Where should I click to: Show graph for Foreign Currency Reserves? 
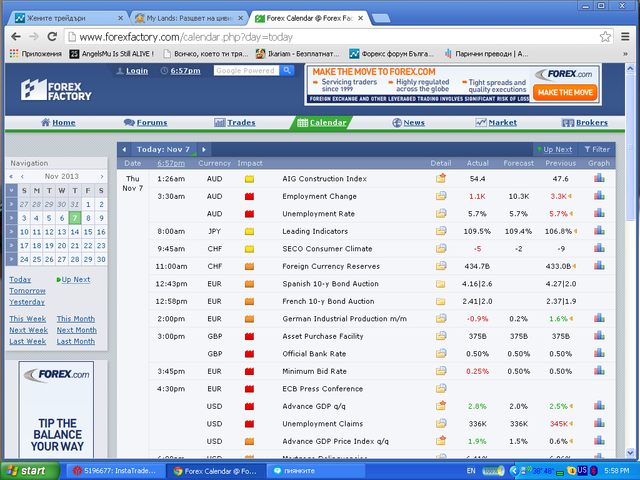click(599, 266)
